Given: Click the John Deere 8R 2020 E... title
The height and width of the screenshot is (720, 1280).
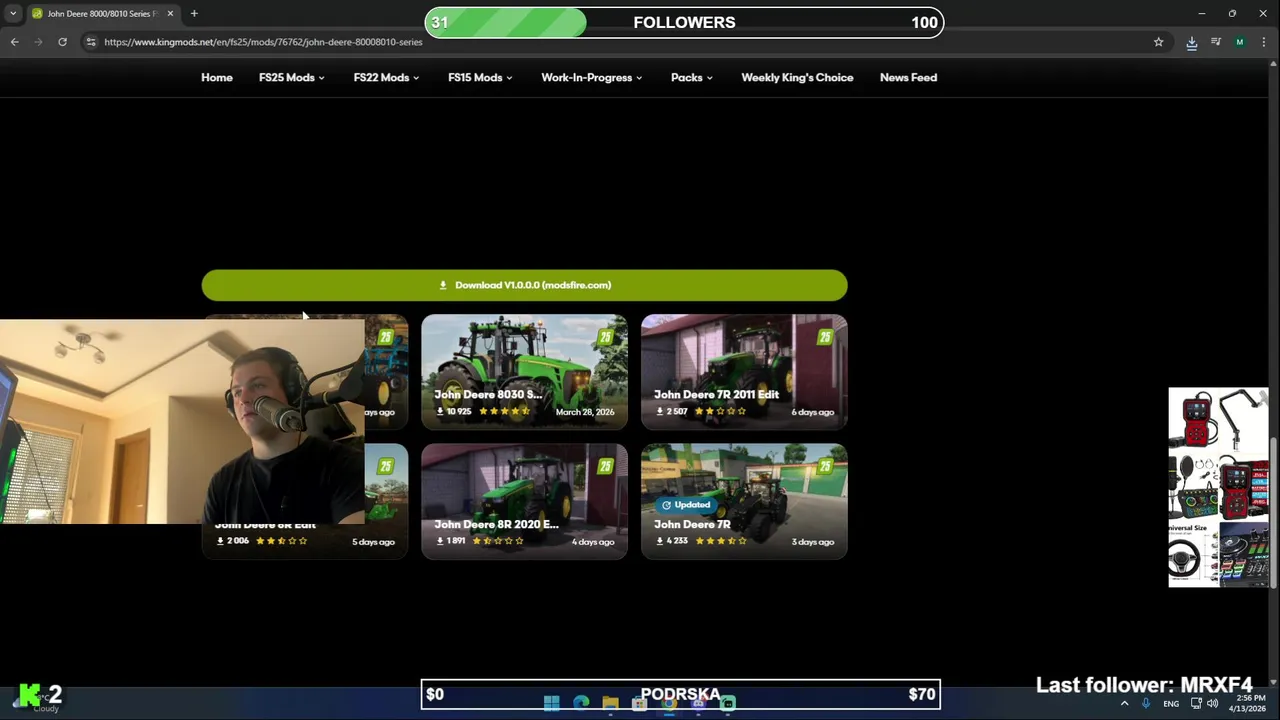Looking at the screenshot, I should (496, 524).
